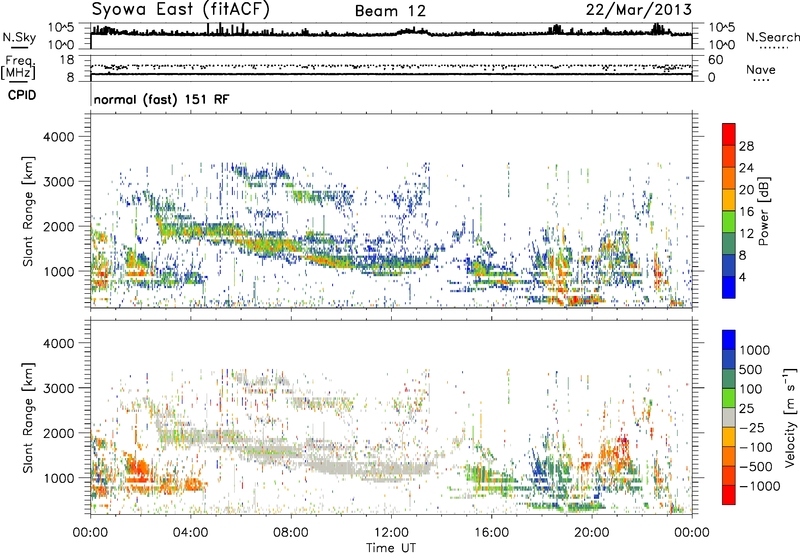
Task: Click the '-1000' label on the velocity colorbar
Action: pyautogui.click(x=759, y=486)
